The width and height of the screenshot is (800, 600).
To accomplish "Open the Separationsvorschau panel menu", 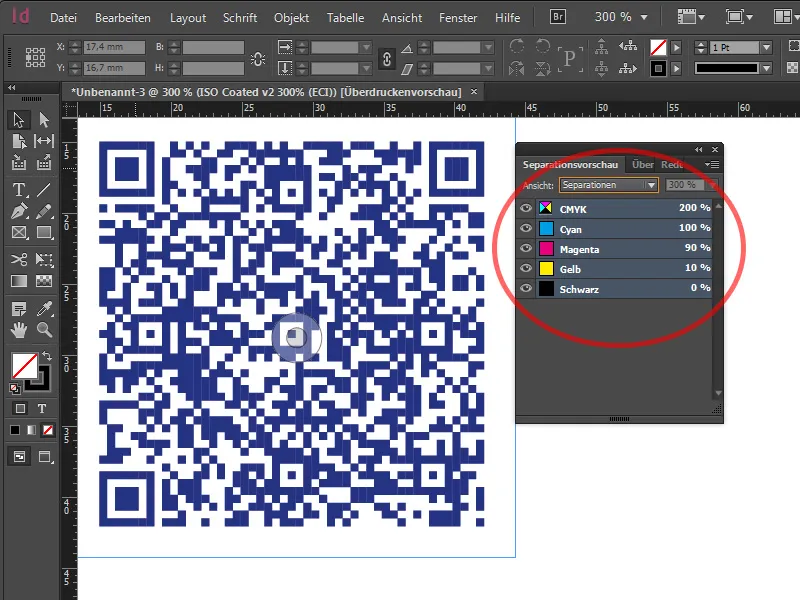I will (713, 165).
